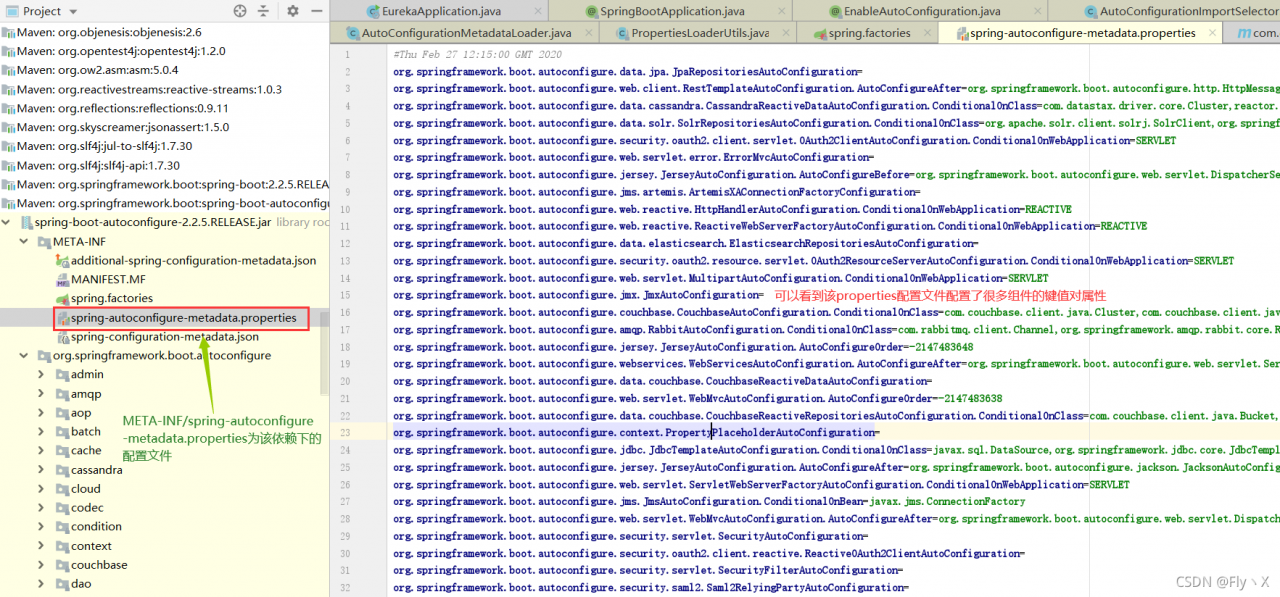1280x597 pixels.
Task: Click the cassandra package folder icon
Action: (62, 470)
